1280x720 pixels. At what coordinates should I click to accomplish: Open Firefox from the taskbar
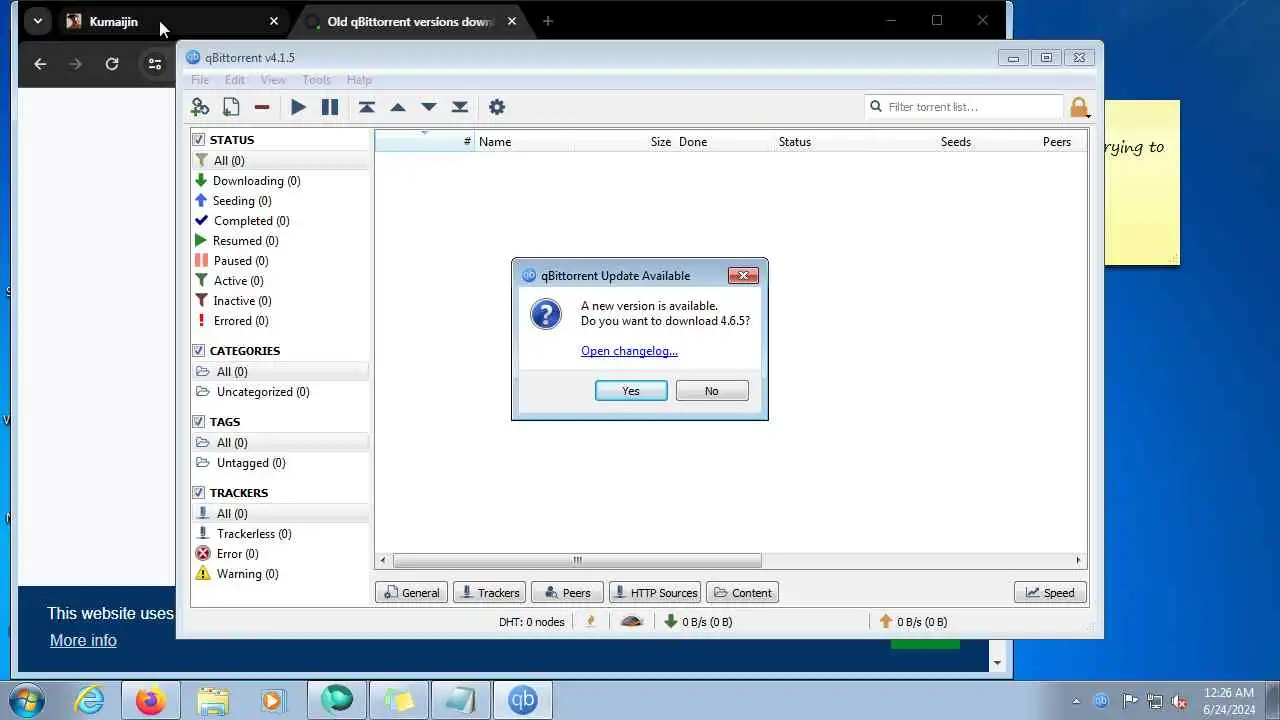tap(151, 700)
